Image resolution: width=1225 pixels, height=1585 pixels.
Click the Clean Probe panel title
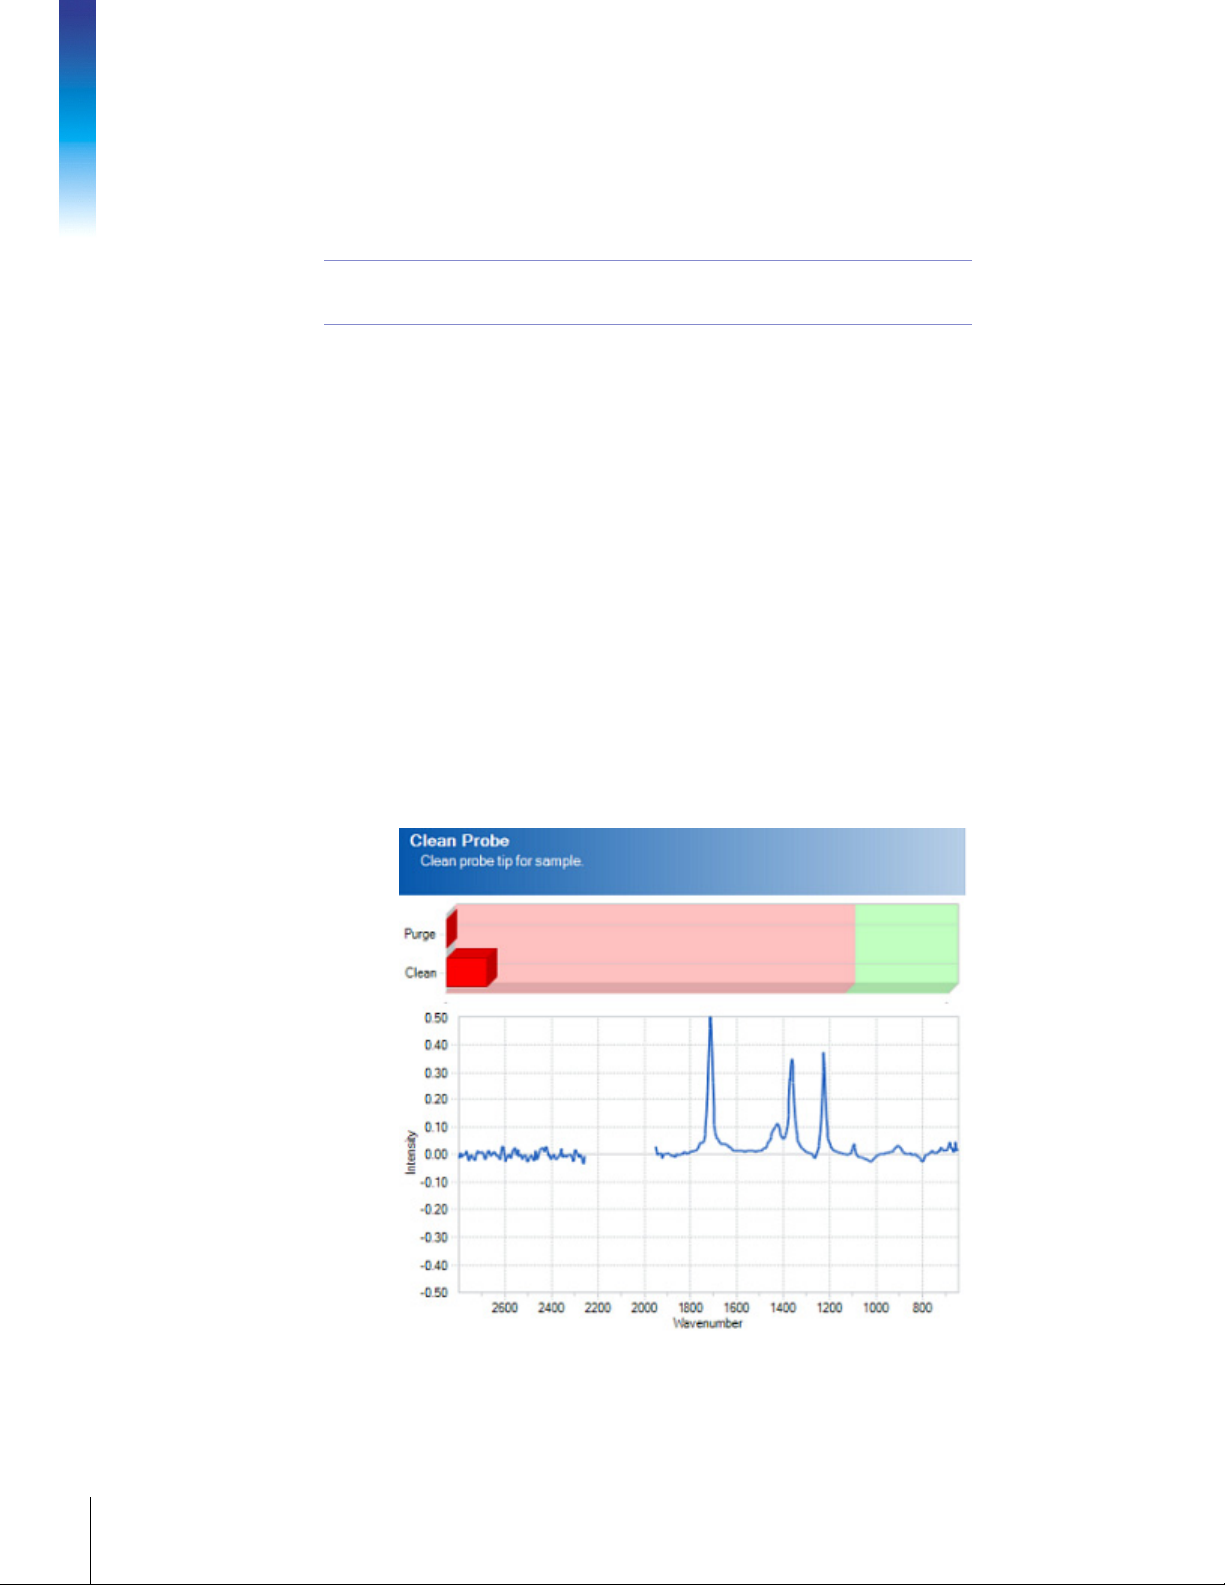point(459,841)
